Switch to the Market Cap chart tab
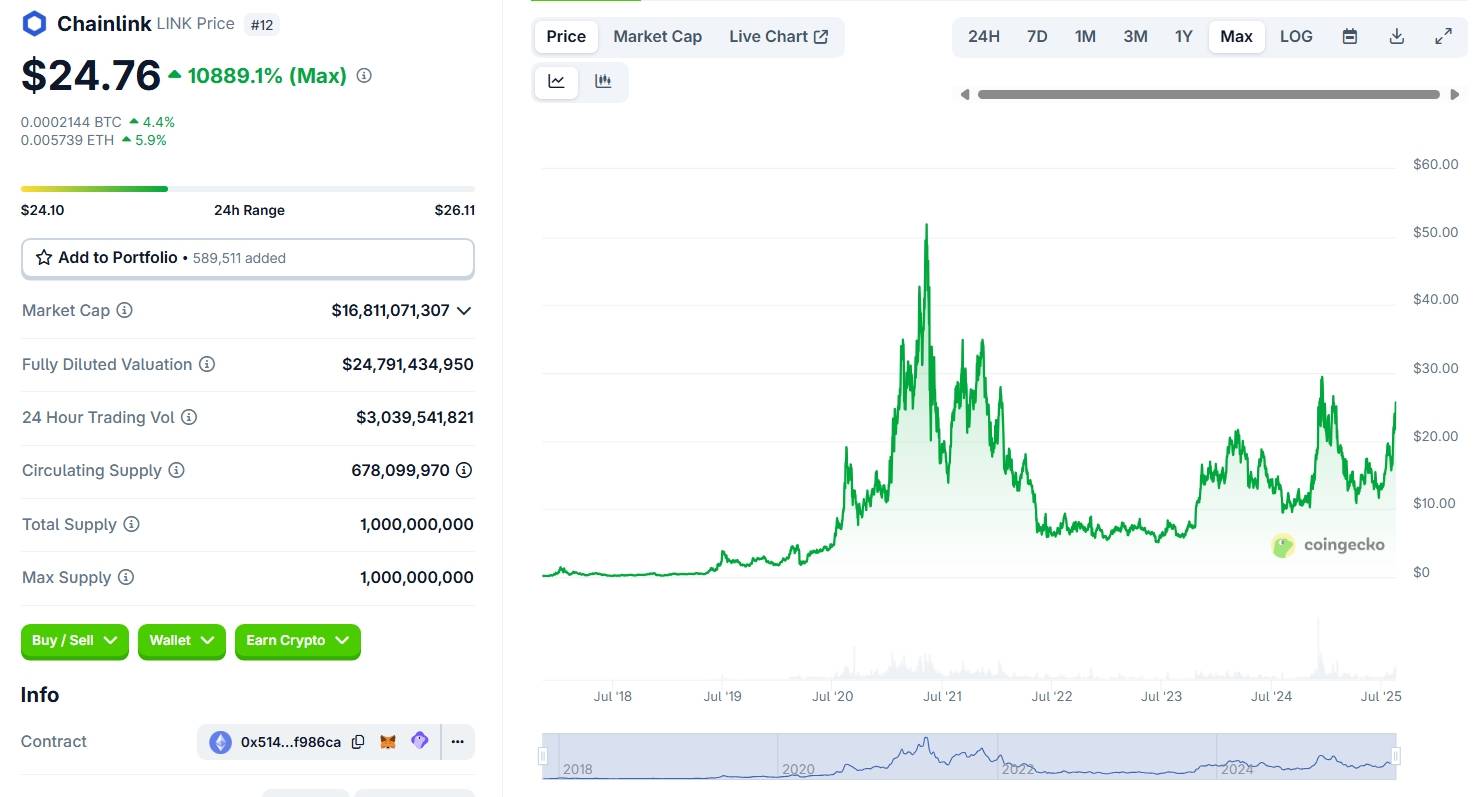 click(658, 37)
